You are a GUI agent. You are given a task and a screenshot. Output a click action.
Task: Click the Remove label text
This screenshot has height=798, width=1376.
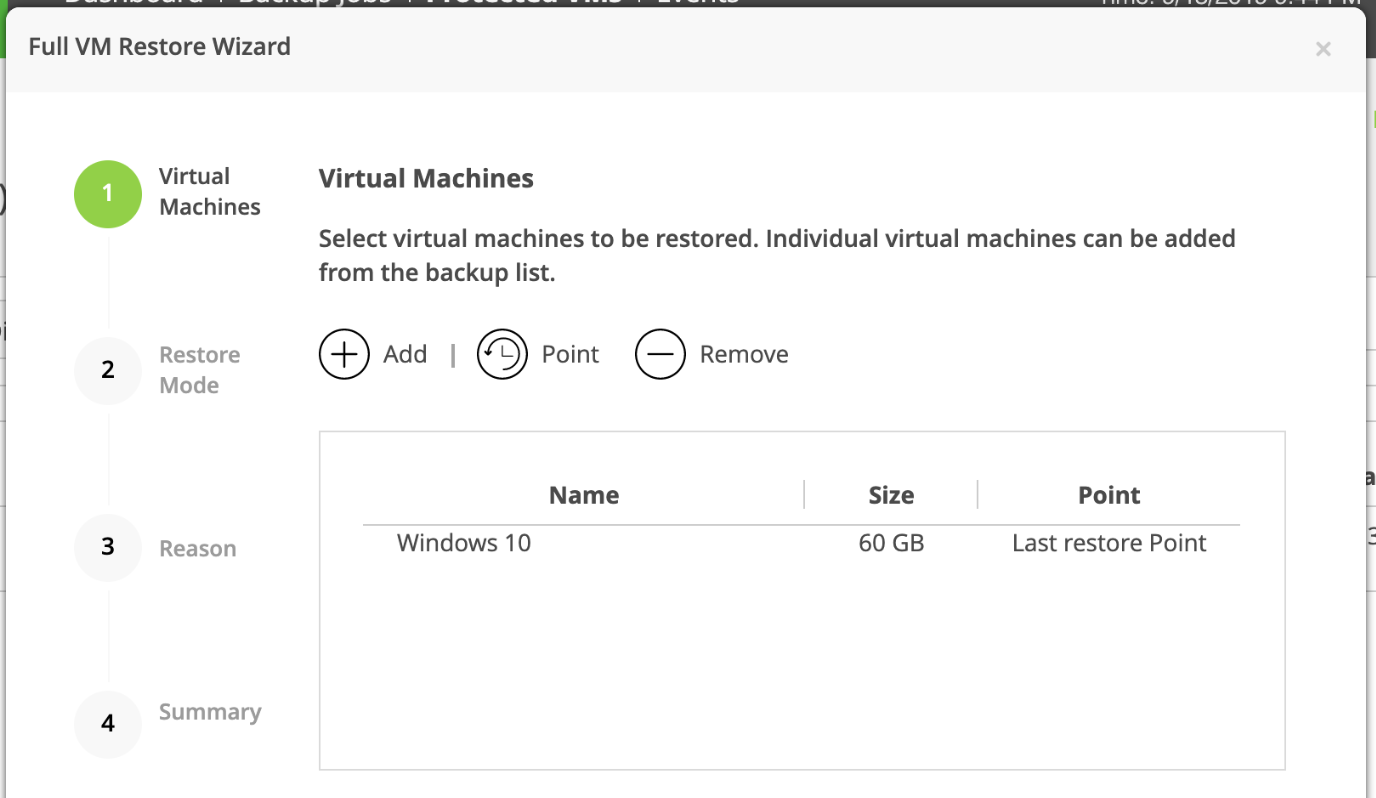click(x=744, y=354)
